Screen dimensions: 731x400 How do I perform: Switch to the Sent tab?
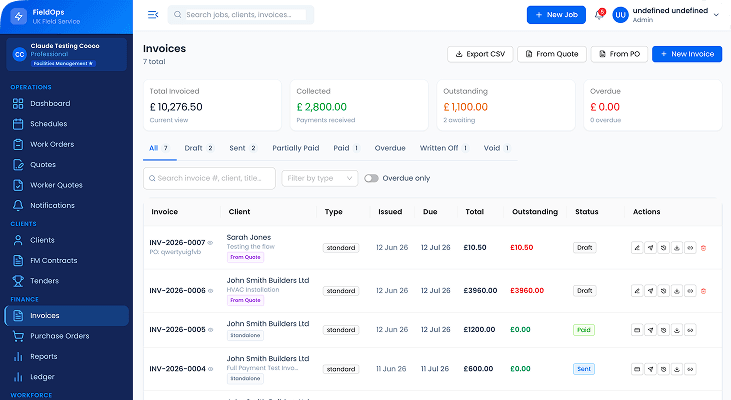click(243, 148)
